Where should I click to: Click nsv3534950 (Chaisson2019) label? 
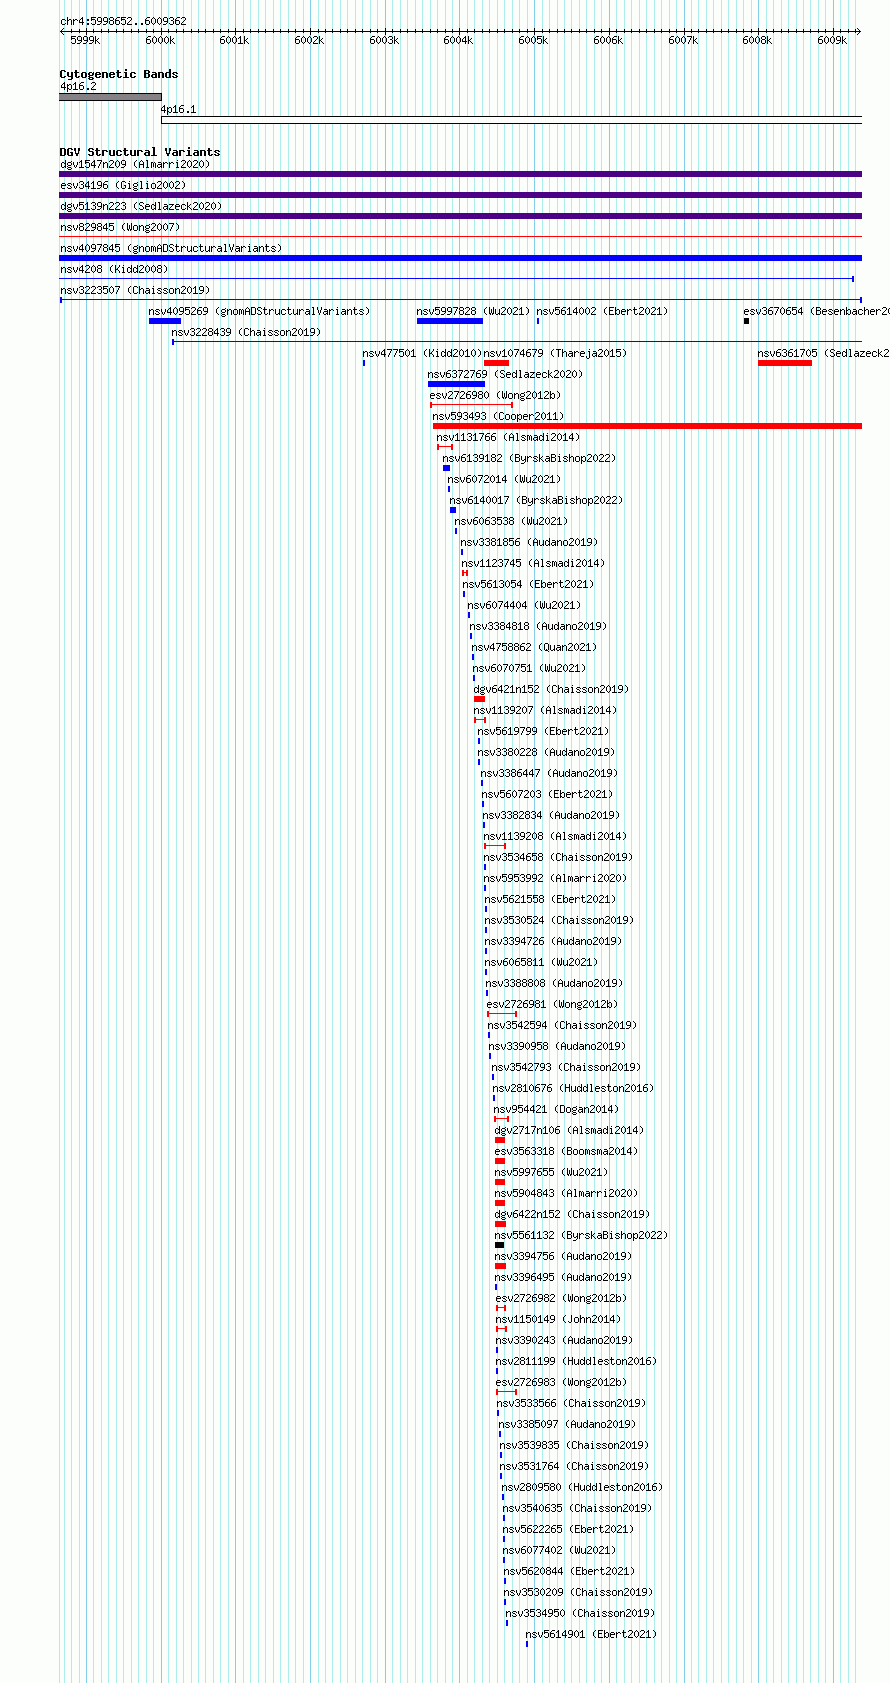click(580, 1613)
